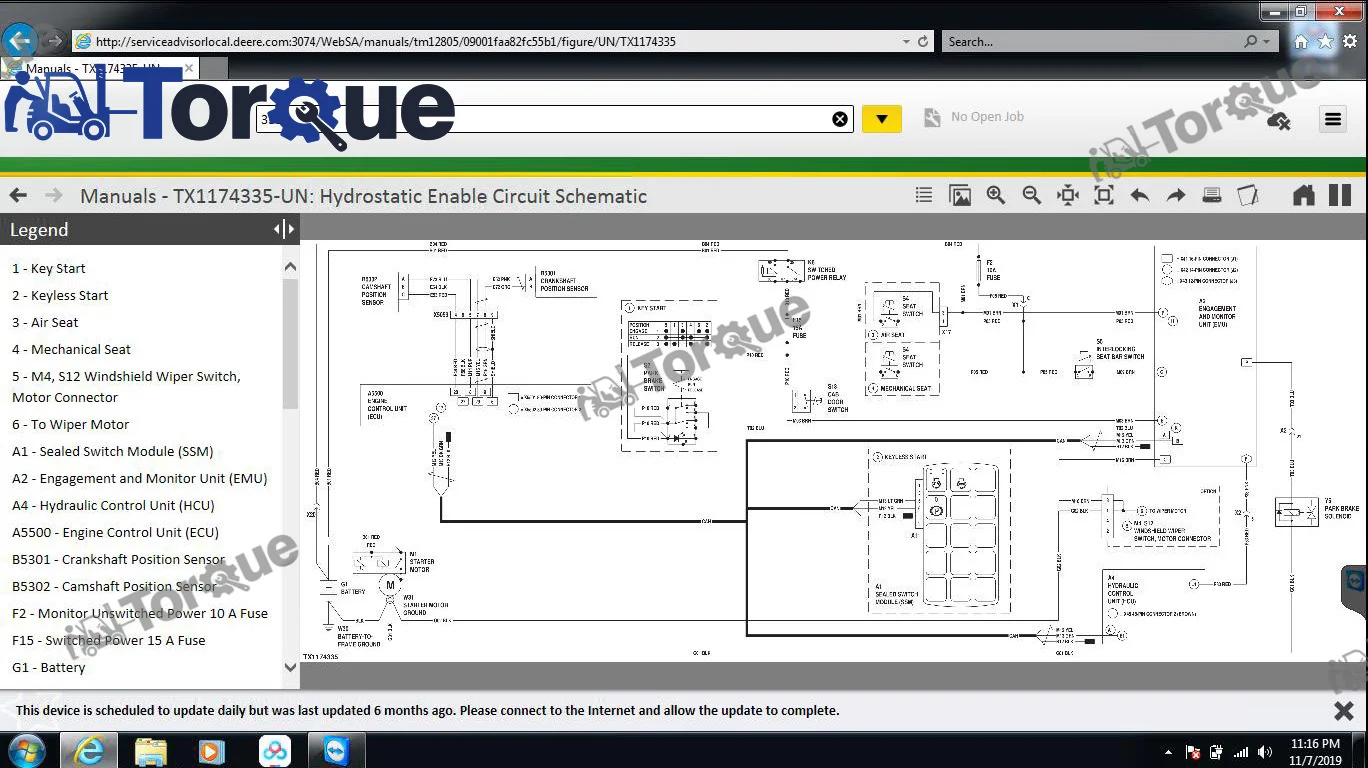Viewport: 1368px width, 768px height.
Task: Open the browser search provider dropdown
Action: [x=1267, y=42]
